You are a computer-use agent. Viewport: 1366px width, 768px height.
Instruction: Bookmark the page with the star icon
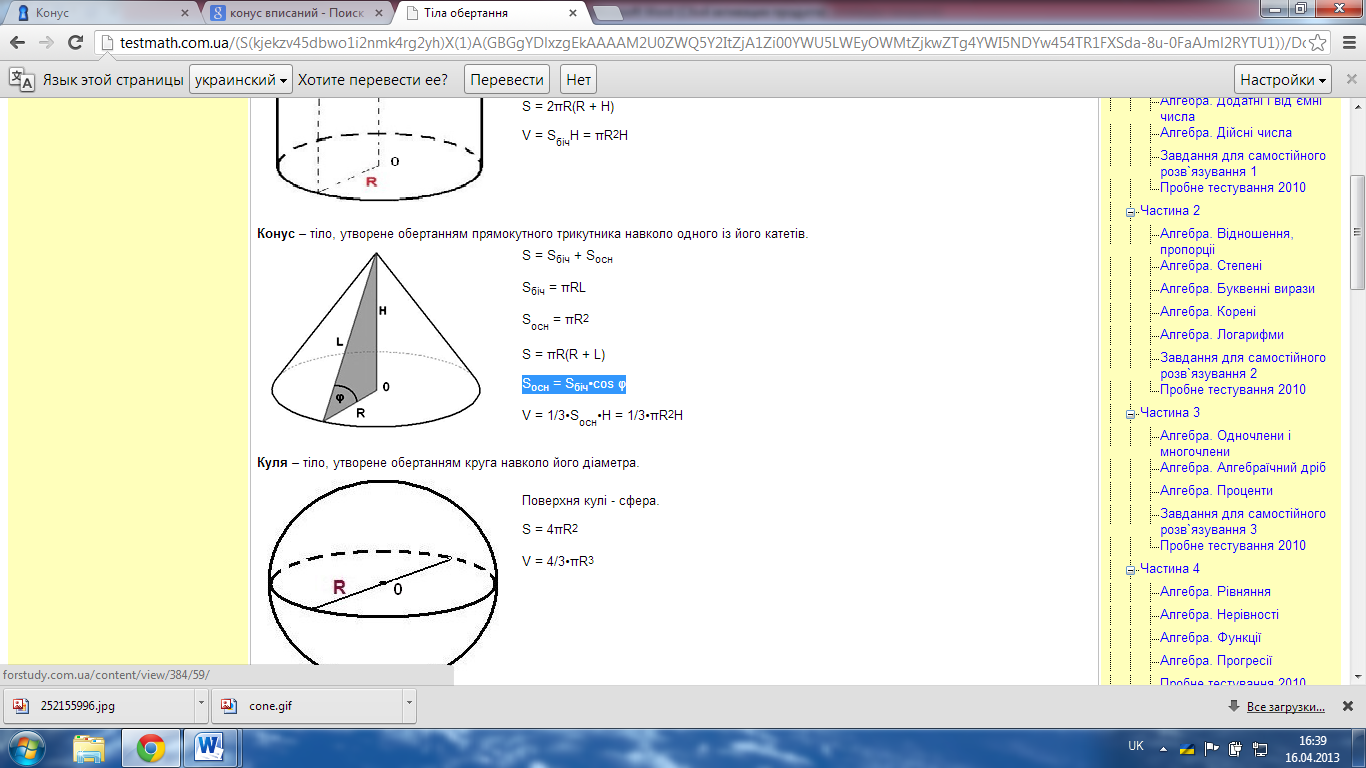1318,43
